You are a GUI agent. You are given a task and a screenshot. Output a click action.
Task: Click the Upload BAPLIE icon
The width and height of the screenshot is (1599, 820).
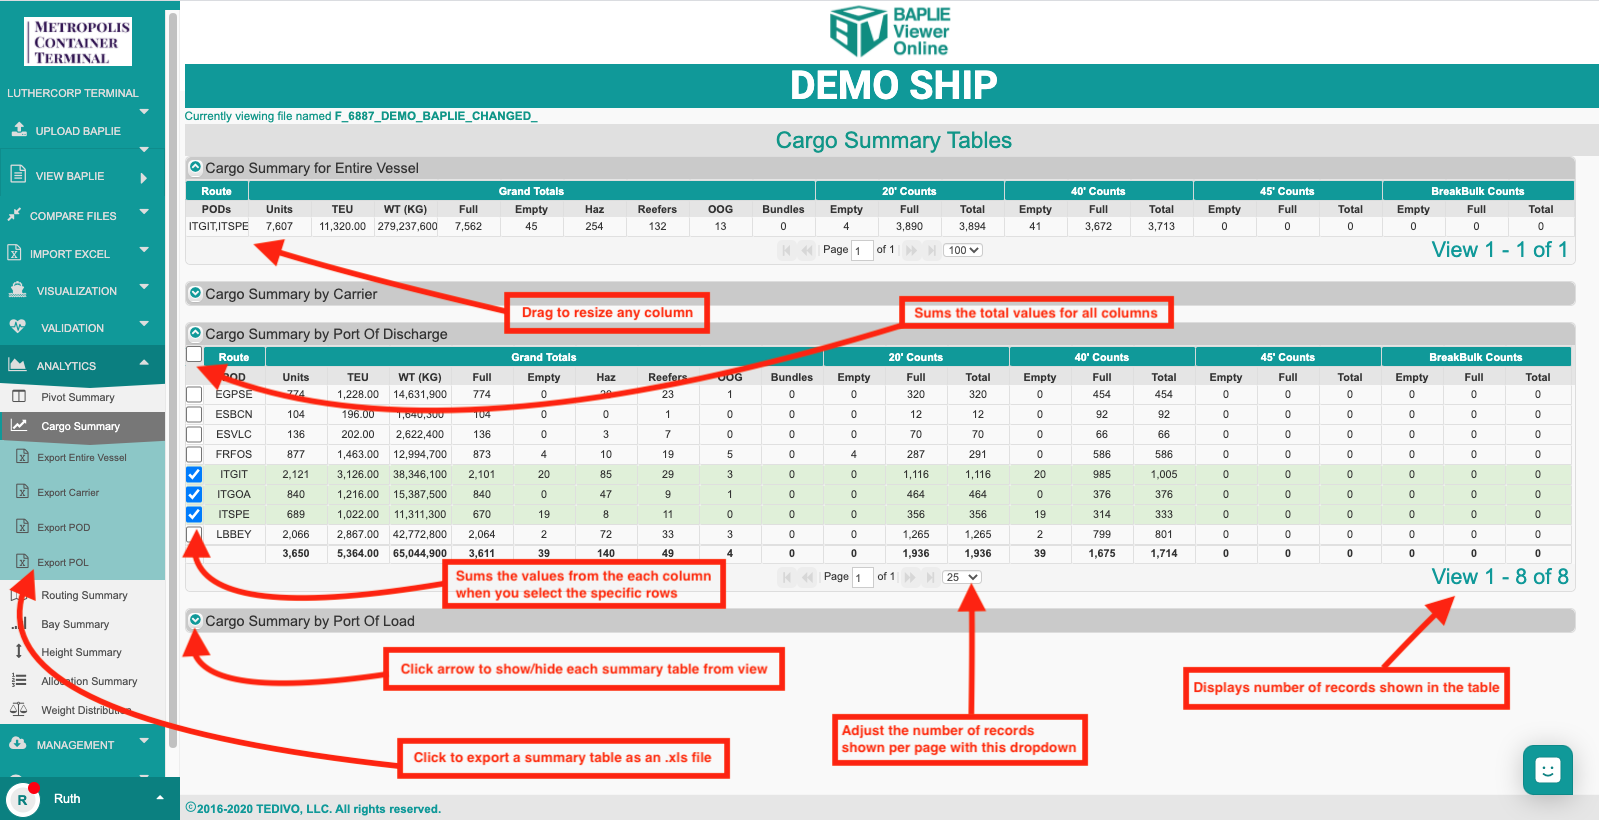coord(19,130)
